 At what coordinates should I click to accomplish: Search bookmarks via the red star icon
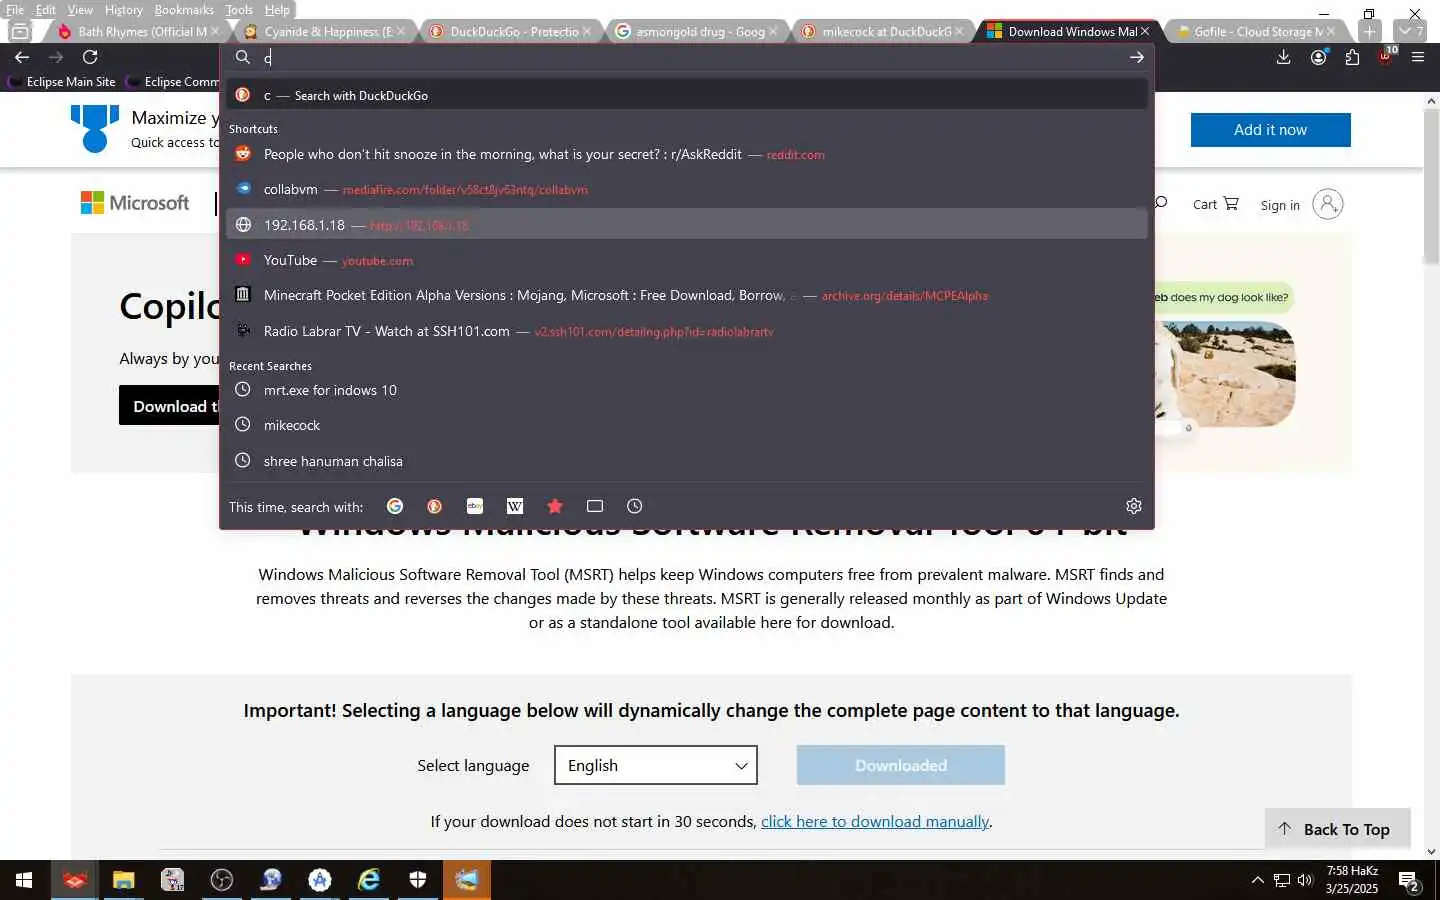pos(555,506)
